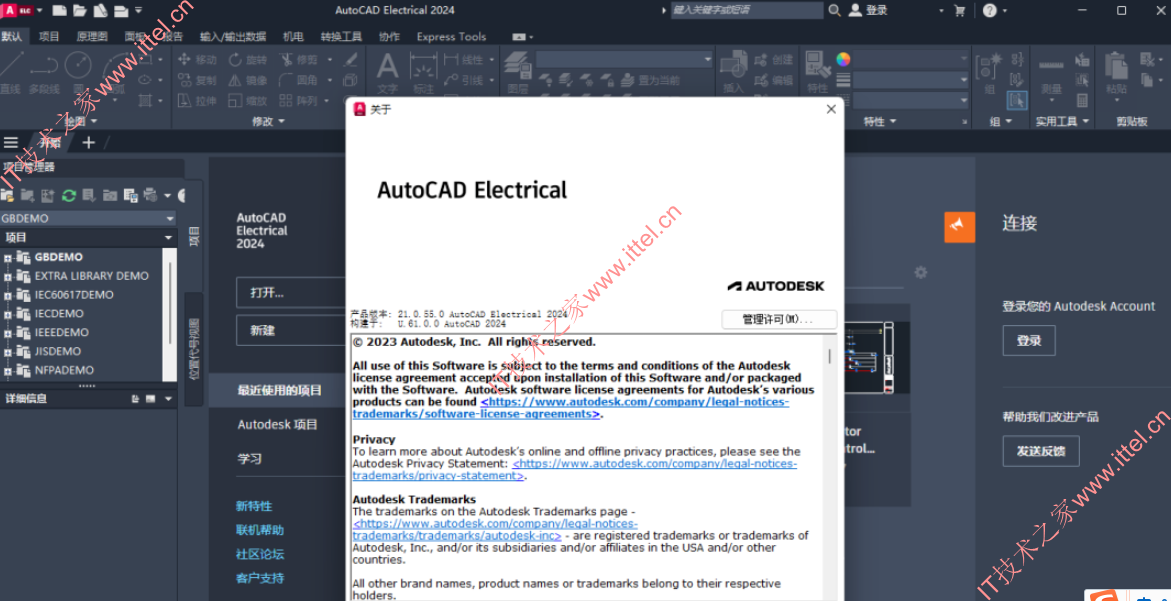Open the AutoCAD Electrical application menu logo

tap(19, 10)
